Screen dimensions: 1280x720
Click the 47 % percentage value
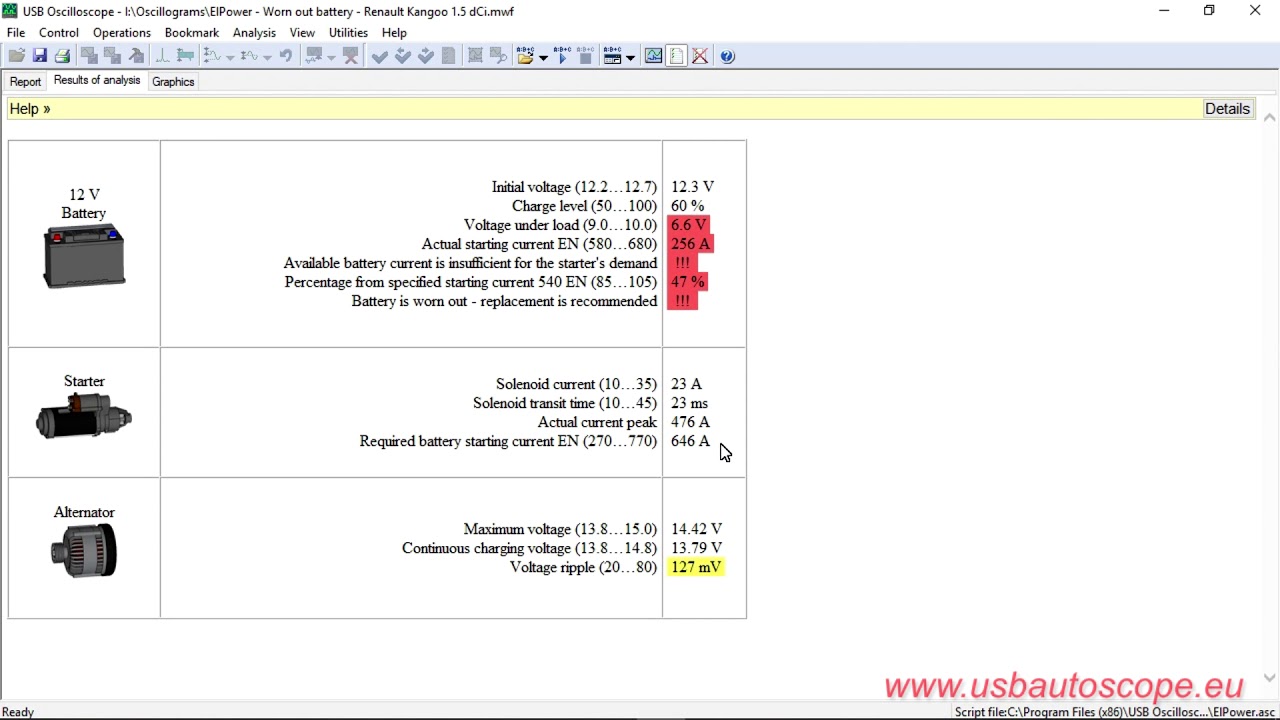click(688, 282)
